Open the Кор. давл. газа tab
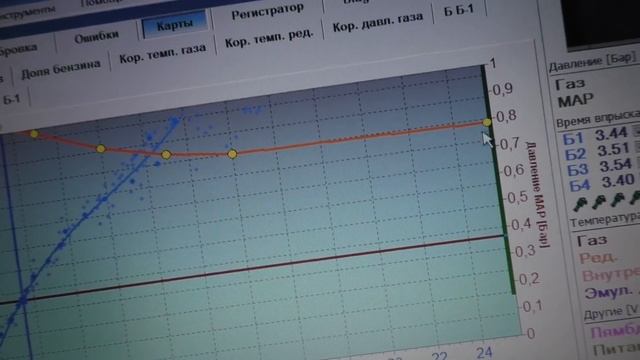The image size is (640, 360). click(378, 22)
